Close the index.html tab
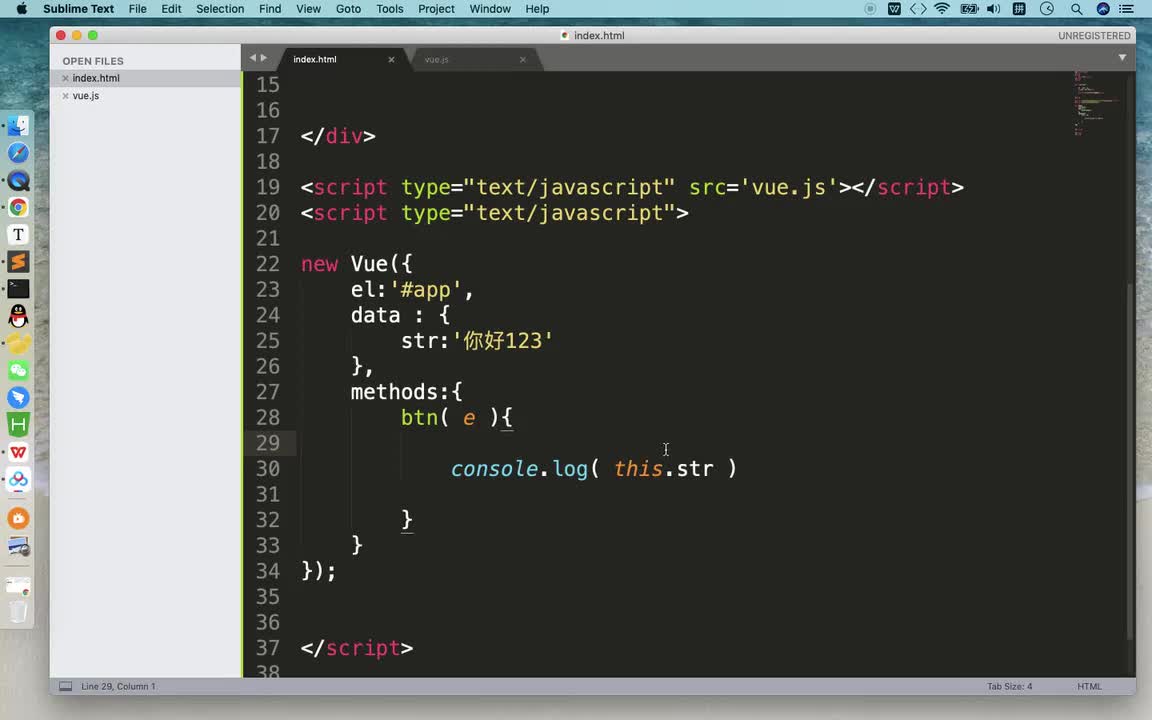 click(x=392, y=60)
